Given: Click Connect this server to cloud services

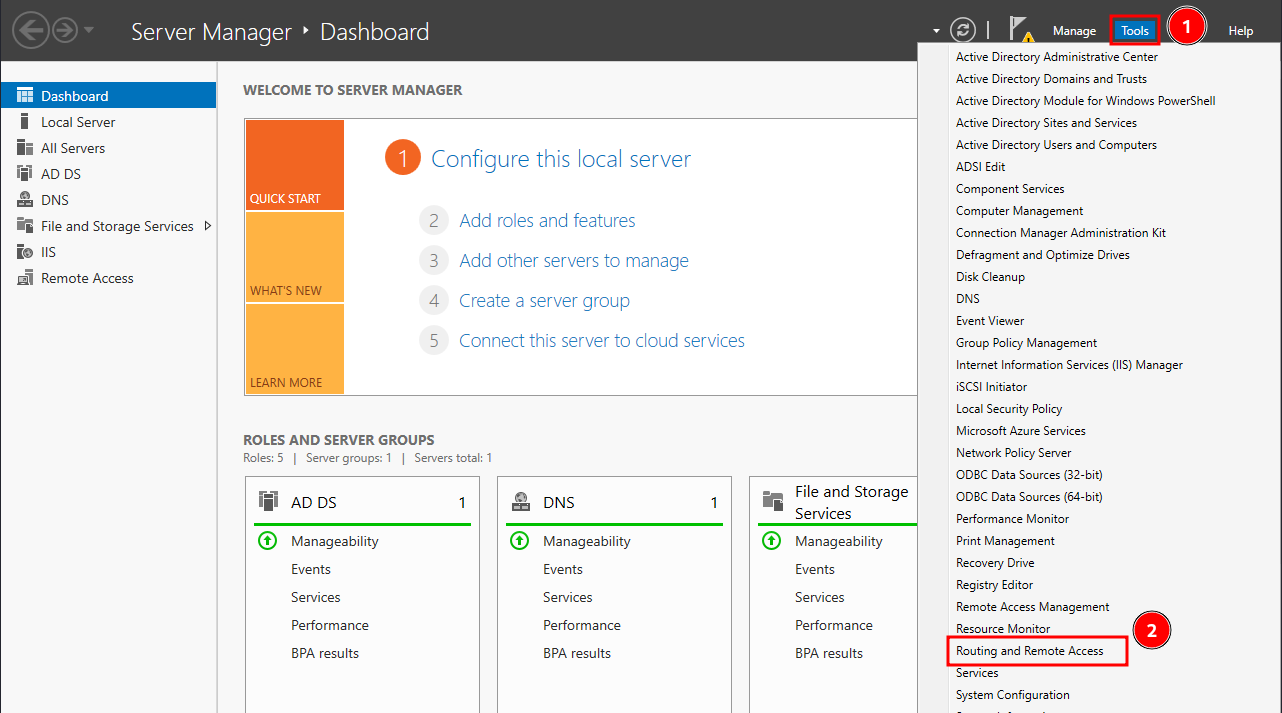Looking at the screenshot, I should point(602,341).
